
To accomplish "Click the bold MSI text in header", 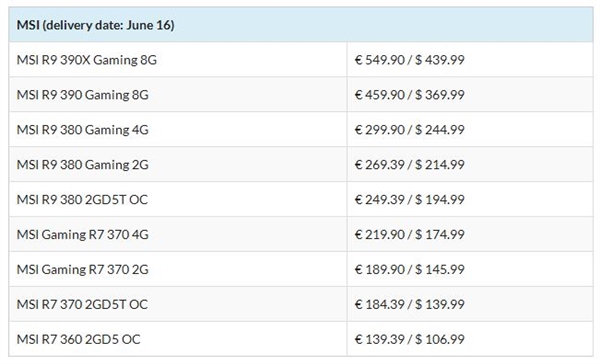I will click(28, 25).
